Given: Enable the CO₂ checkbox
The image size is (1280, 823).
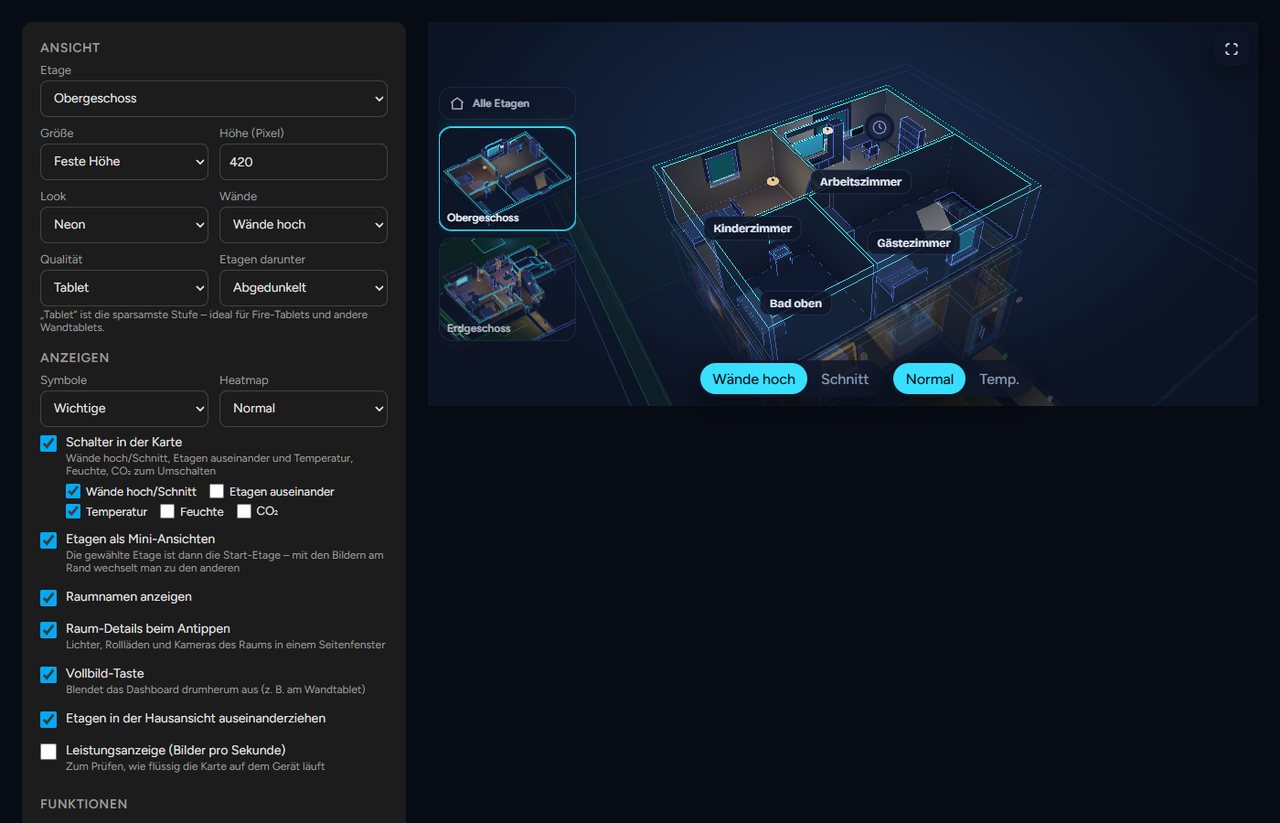Looking at the screenshot, I should pos(244,511).
